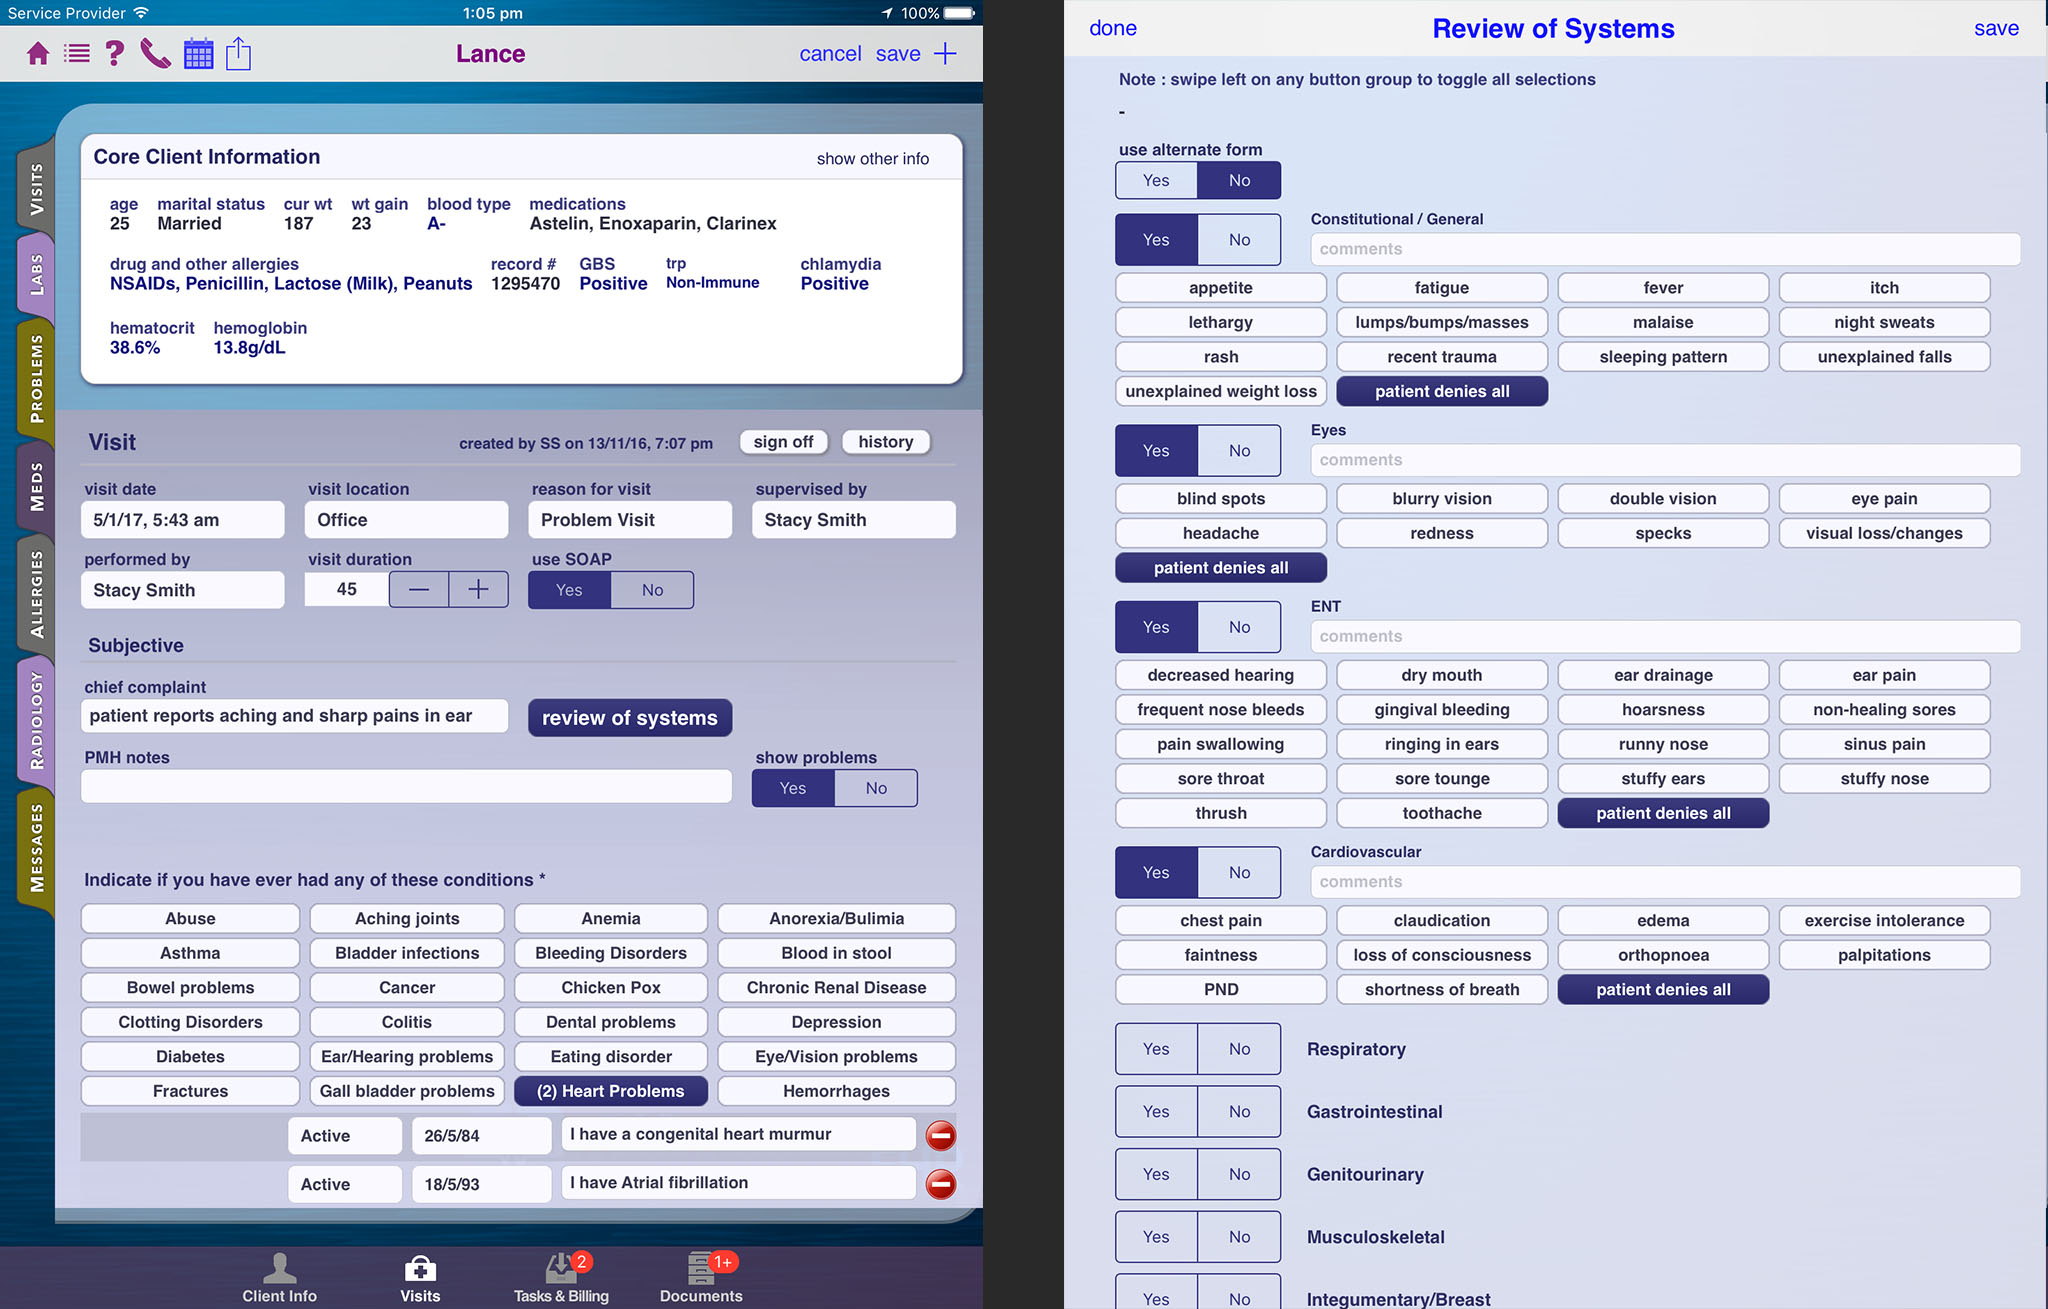This screenshot has height=1309, width=2048.
Task: Click show other info link
Action: pos(873,159)
